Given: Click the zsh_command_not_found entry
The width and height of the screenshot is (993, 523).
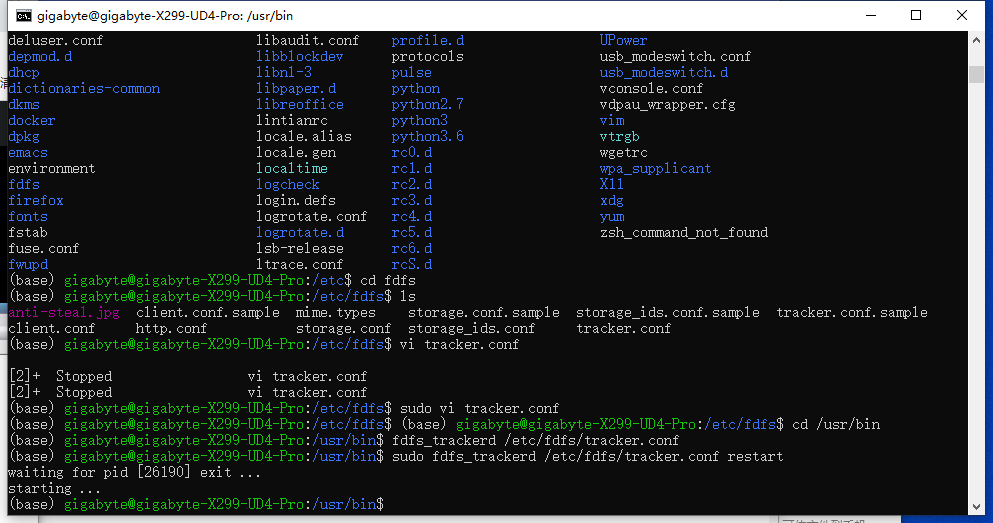Looking at the screenshot, I should tap(684, 232).
